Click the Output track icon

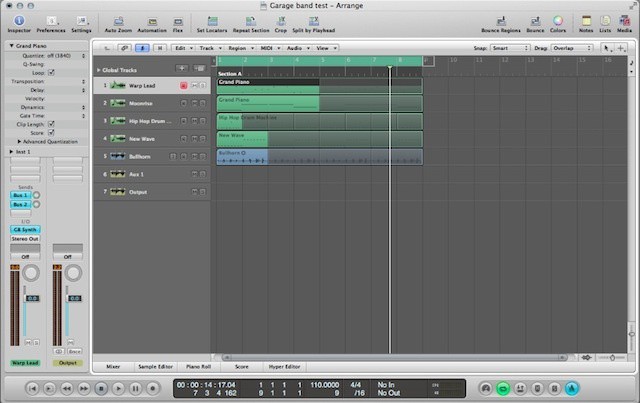coord(118,192)
